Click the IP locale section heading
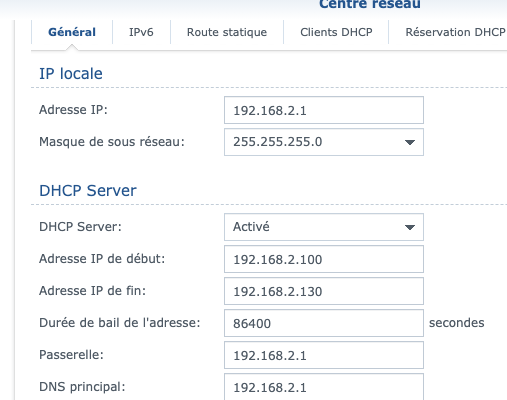The height and width of the screenshot is (400, 507). click(x=71, y=74)
